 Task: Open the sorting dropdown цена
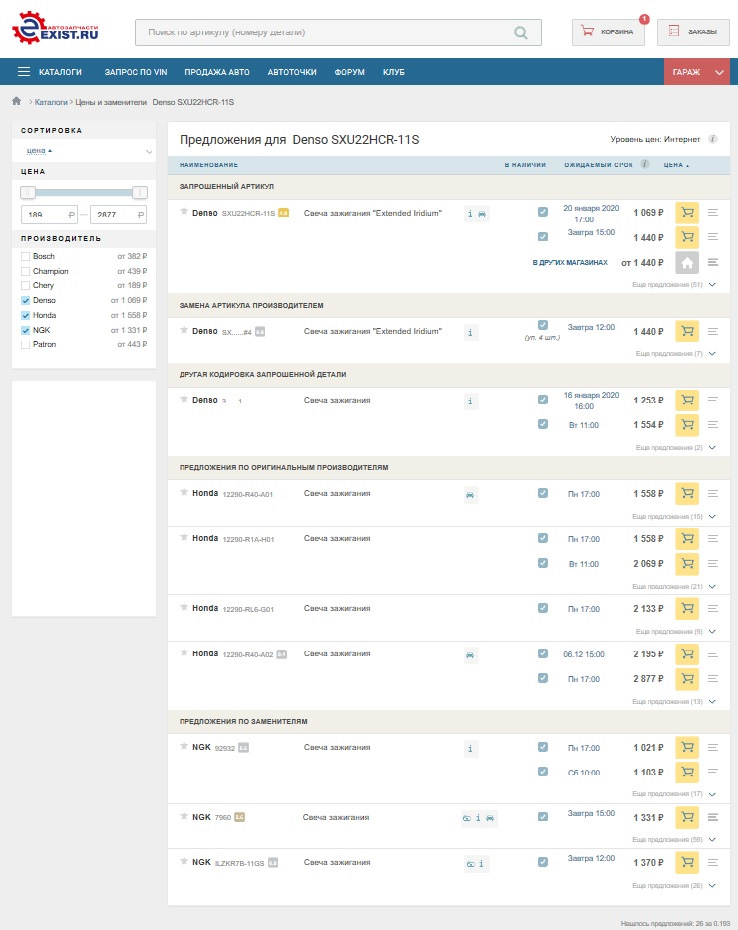(x=84, y=151)
